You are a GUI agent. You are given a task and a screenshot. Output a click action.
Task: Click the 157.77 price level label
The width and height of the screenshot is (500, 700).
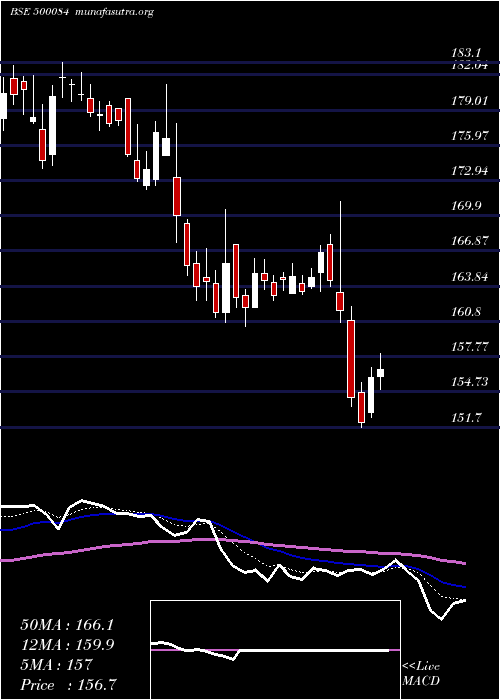471,347
